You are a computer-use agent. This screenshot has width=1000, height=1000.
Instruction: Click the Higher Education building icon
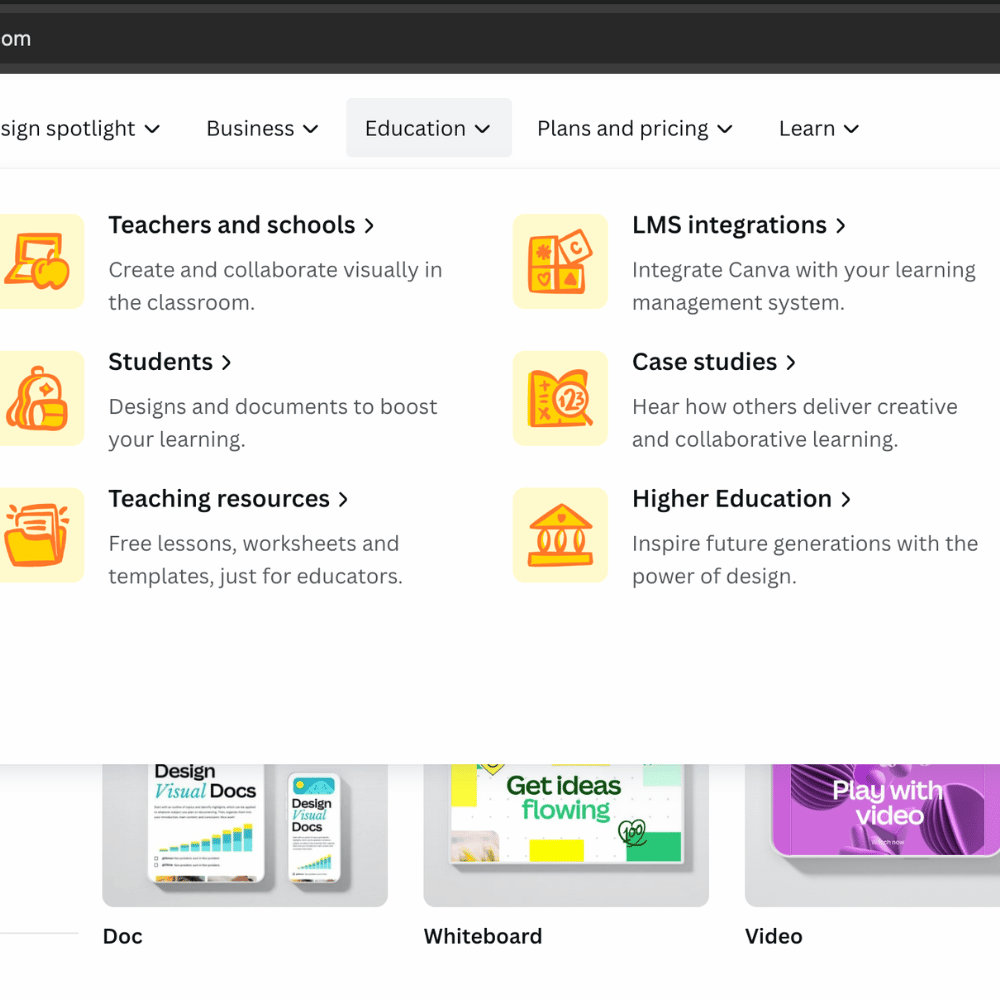560,535
